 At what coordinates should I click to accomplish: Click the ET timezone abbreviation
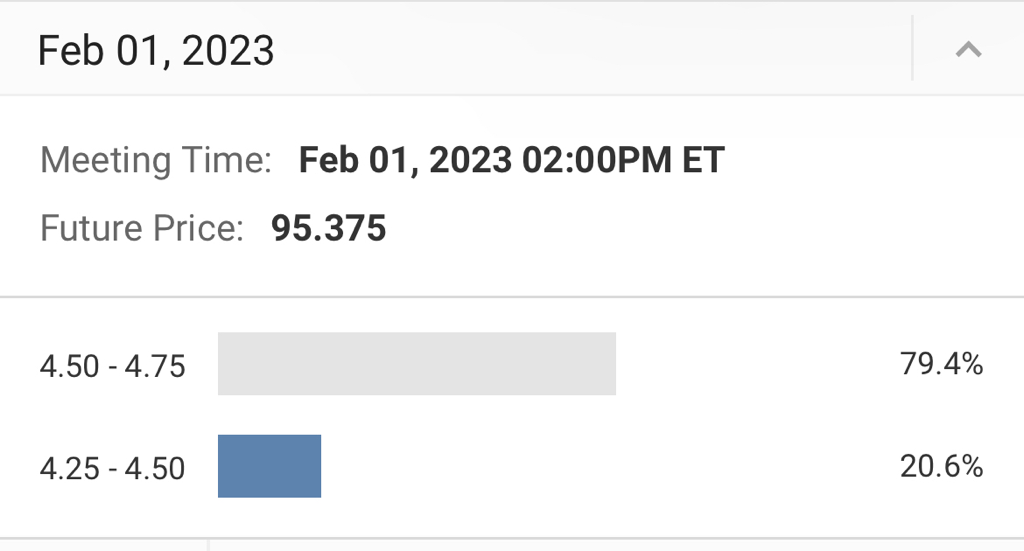point(703,160)
